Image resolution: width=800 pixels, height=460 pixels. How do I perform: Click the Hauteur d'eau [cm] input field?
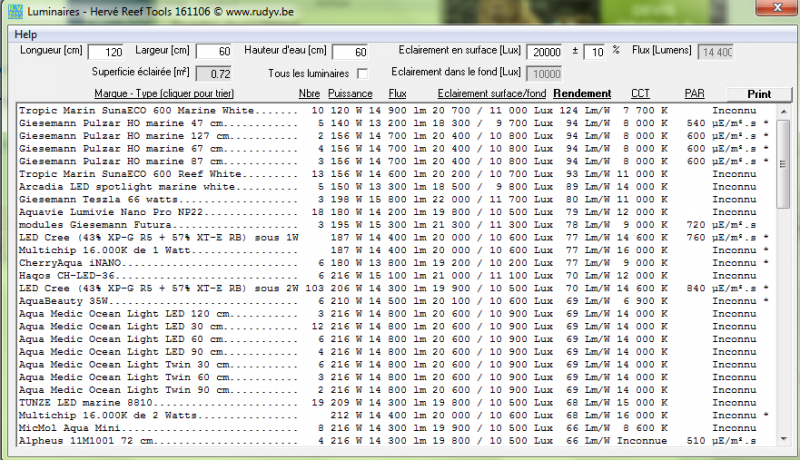[x=350, y=52]
